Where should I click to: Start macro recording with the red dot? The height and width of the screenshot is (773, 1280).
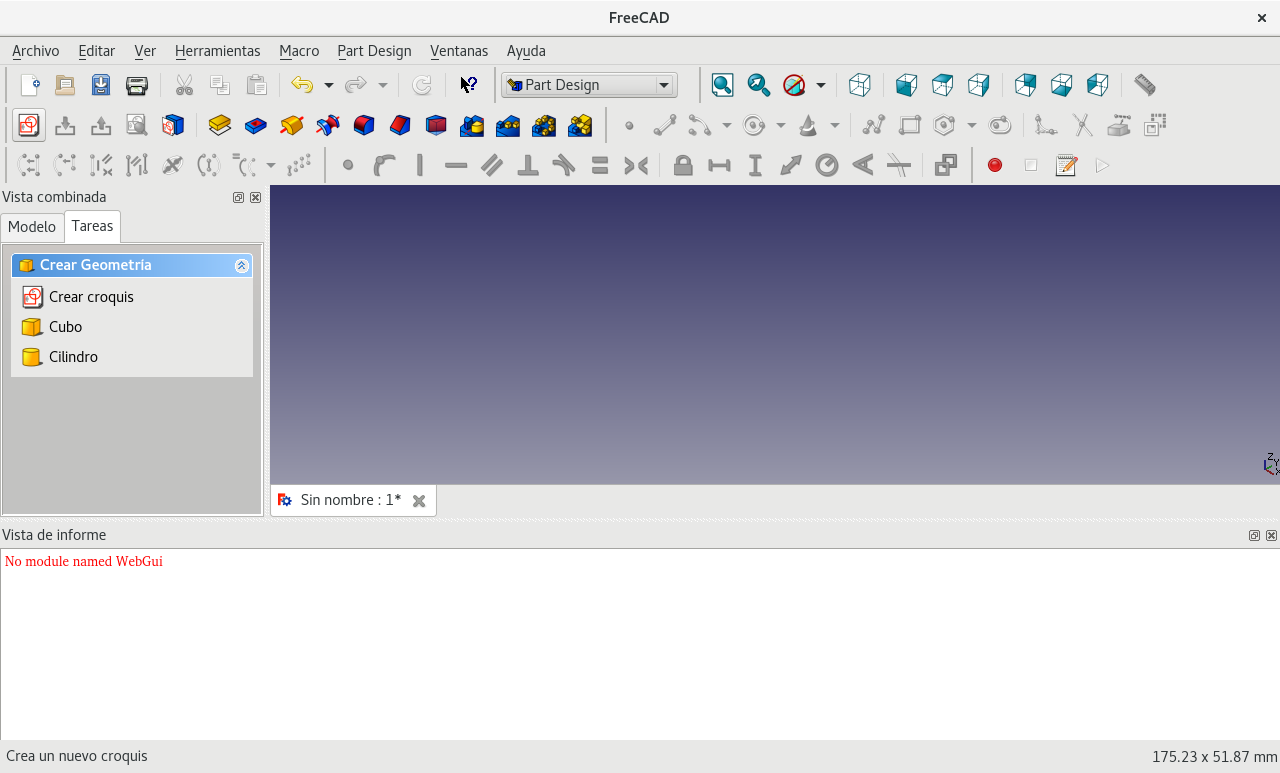click(995, 165)
